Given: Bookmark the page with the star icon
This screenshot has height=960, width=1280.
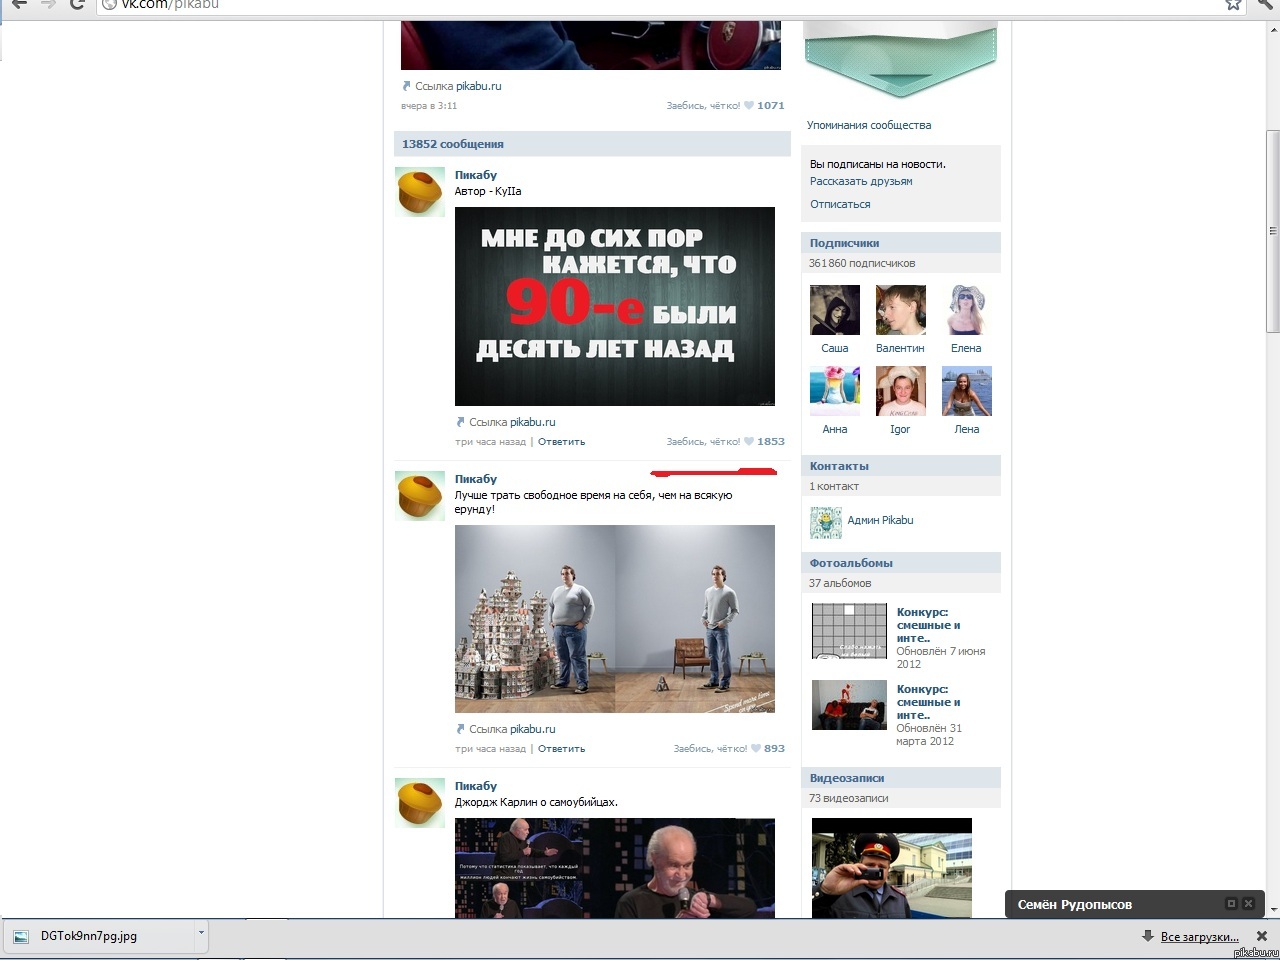Looking at the screenshot, I should pyautogui.click(x=1234, y=4).
